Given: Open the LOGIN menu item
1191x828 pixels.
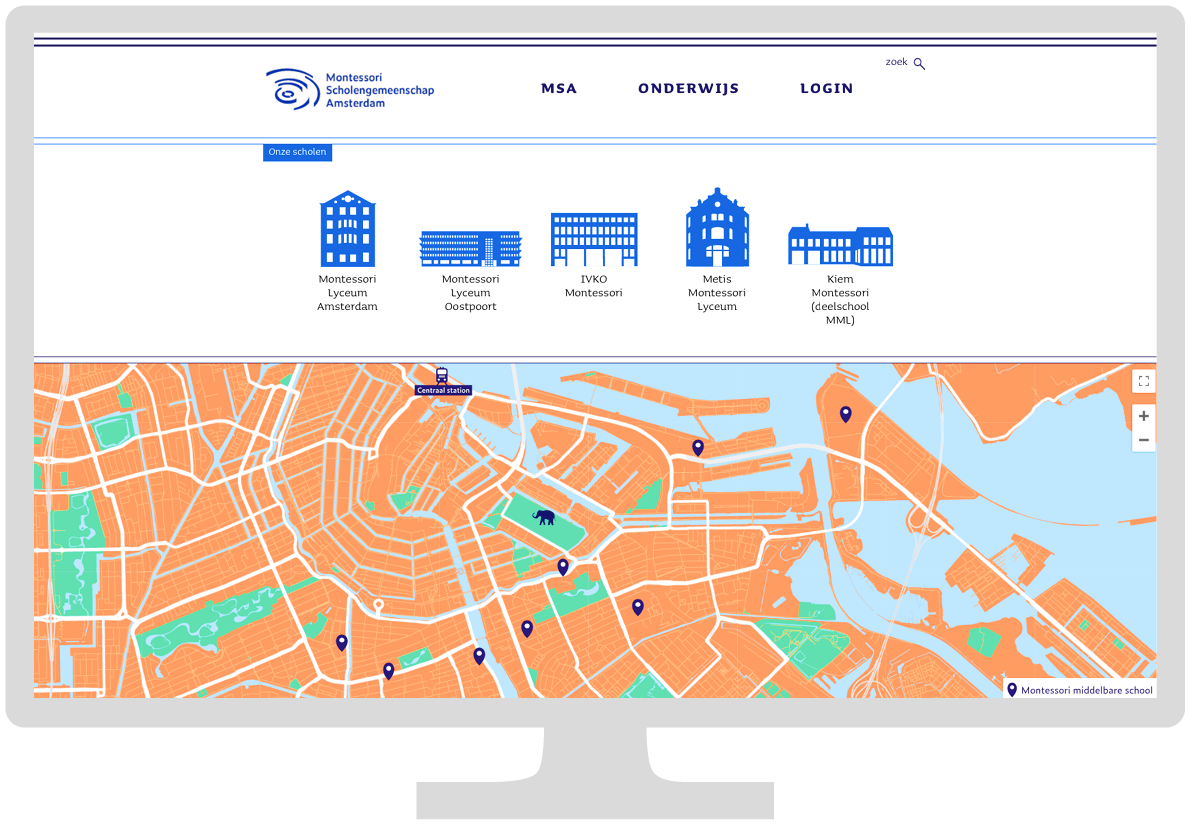Looking at the screenshot, I should pyautogui.click(x=826, y=89).
